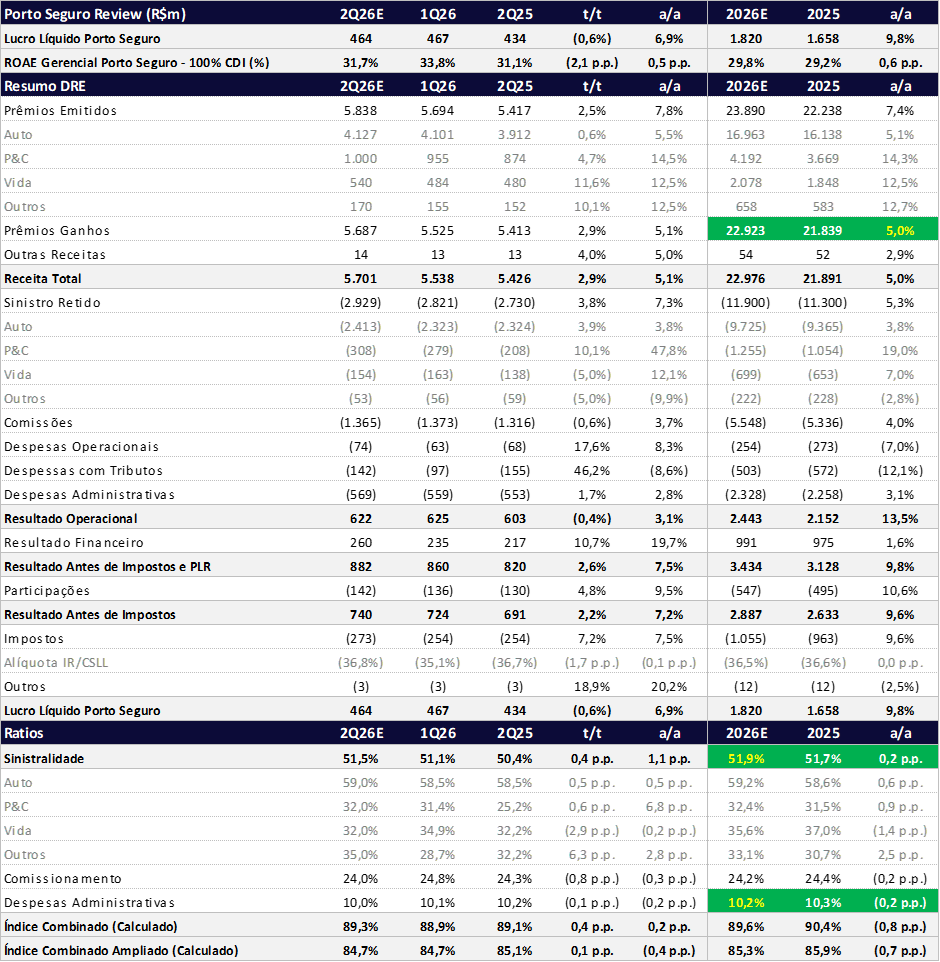The height and width of the screenshot is (962, 940).
Task: Select Prêmios Emitidos 2Q26E value 5.838
Action: [x=361, y=110]
